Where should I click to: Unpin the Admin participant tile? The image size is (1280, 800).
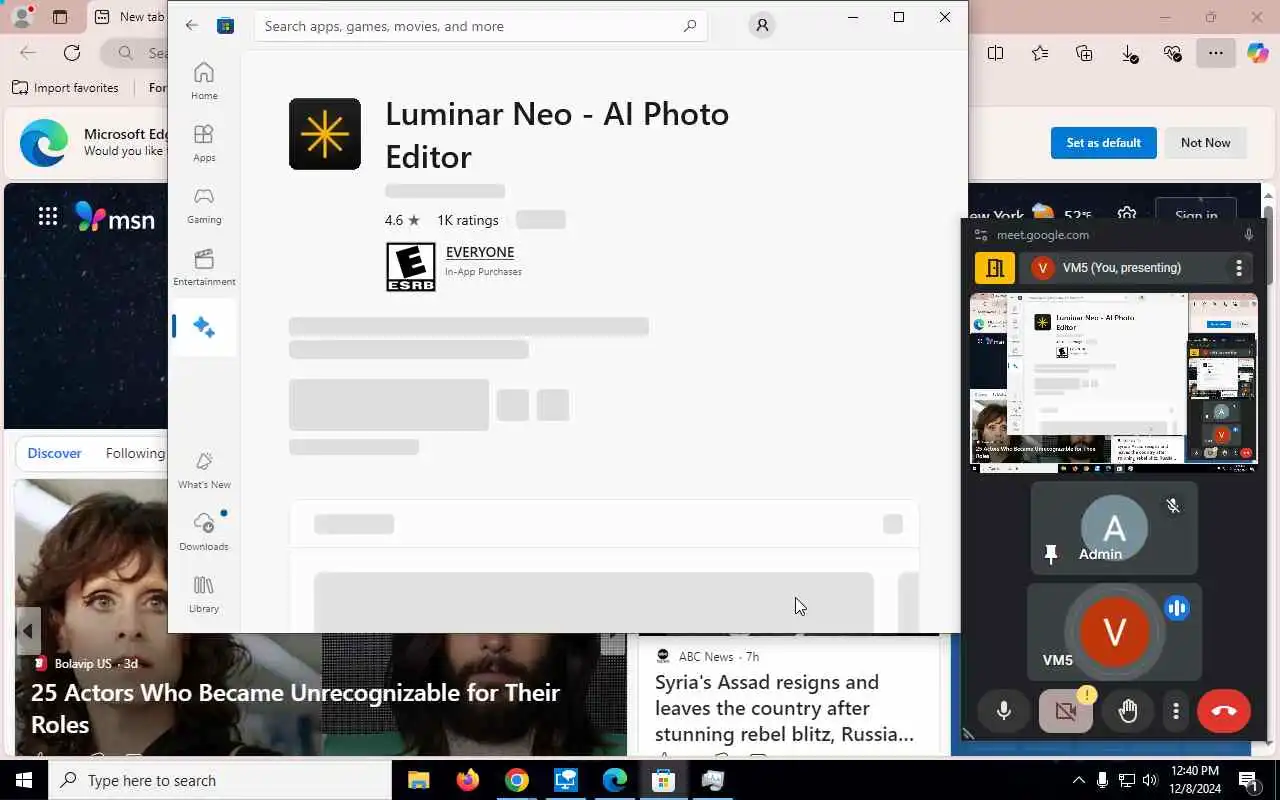1051,554
